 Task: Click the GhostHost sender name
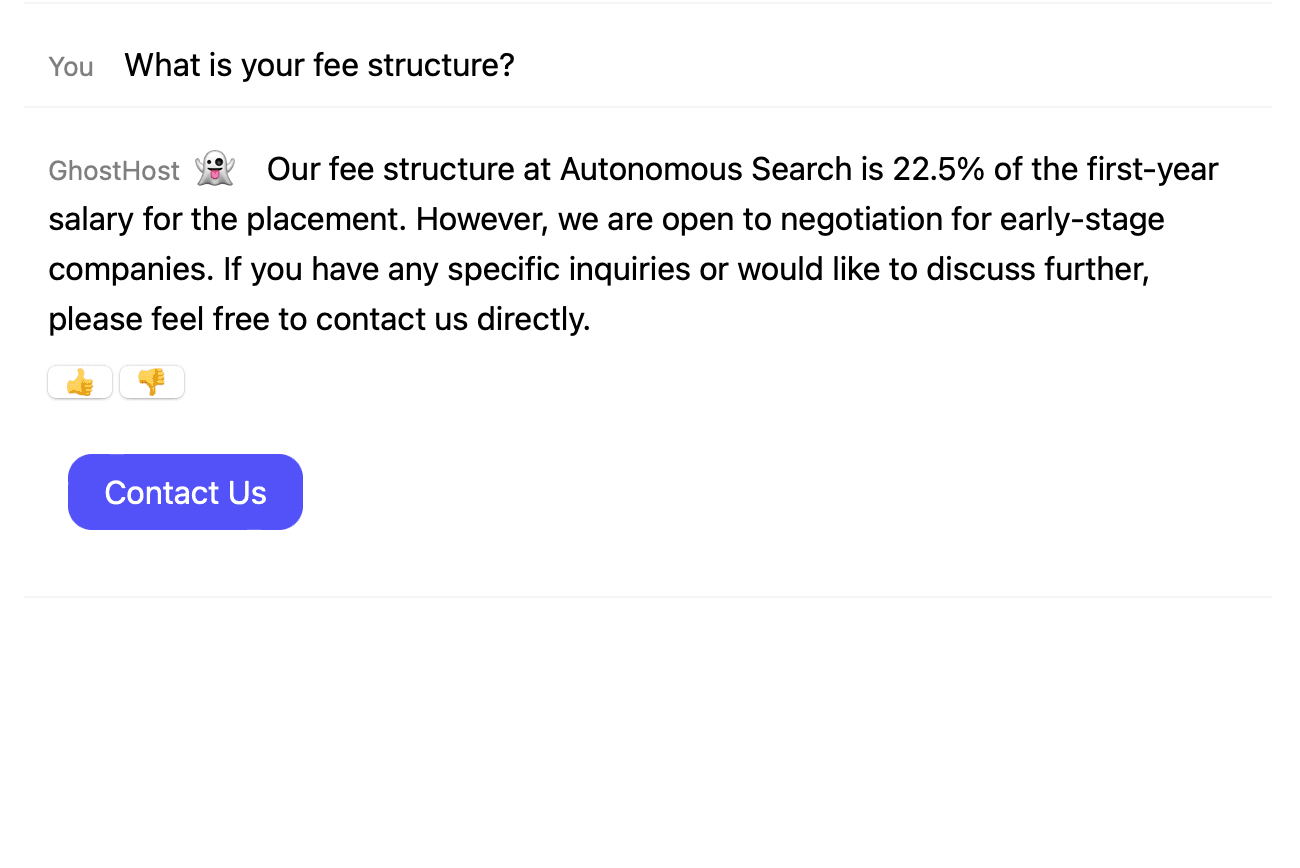(114, 171)
